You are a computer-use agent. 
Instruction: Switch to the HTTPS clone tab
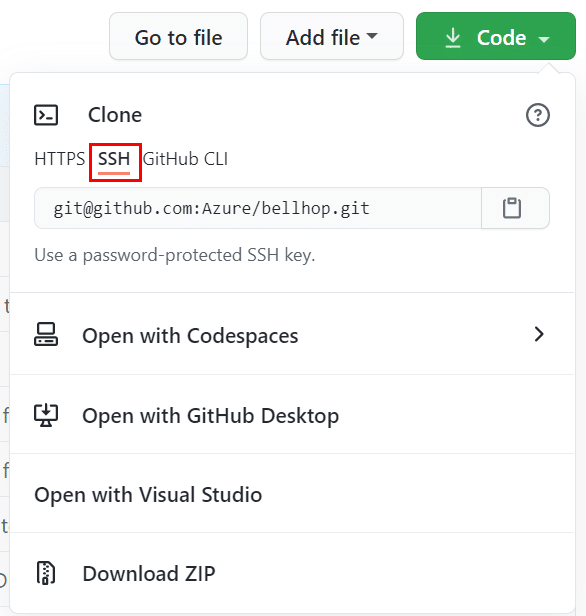point(60,159)
